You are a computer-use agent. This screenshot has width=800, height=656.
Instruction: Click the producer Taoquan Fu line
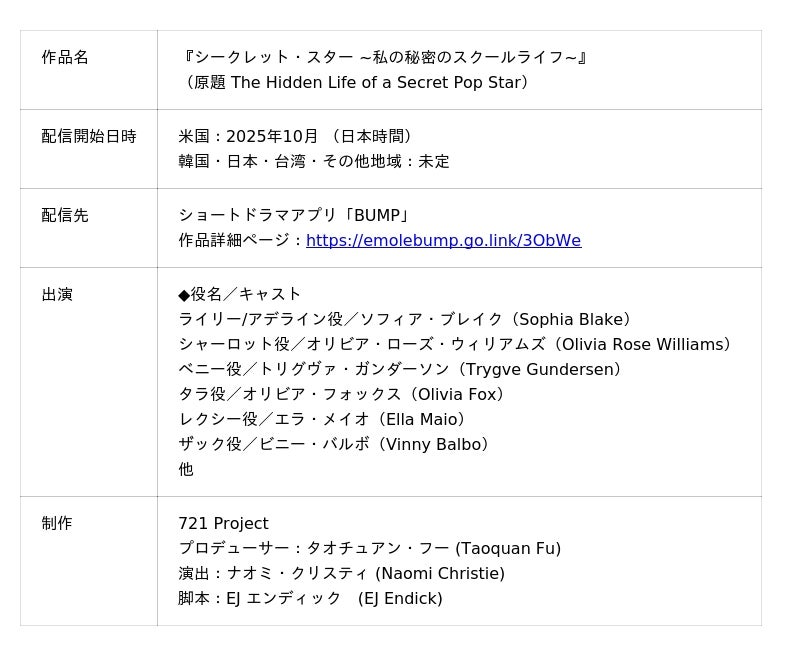click(369, 549)
